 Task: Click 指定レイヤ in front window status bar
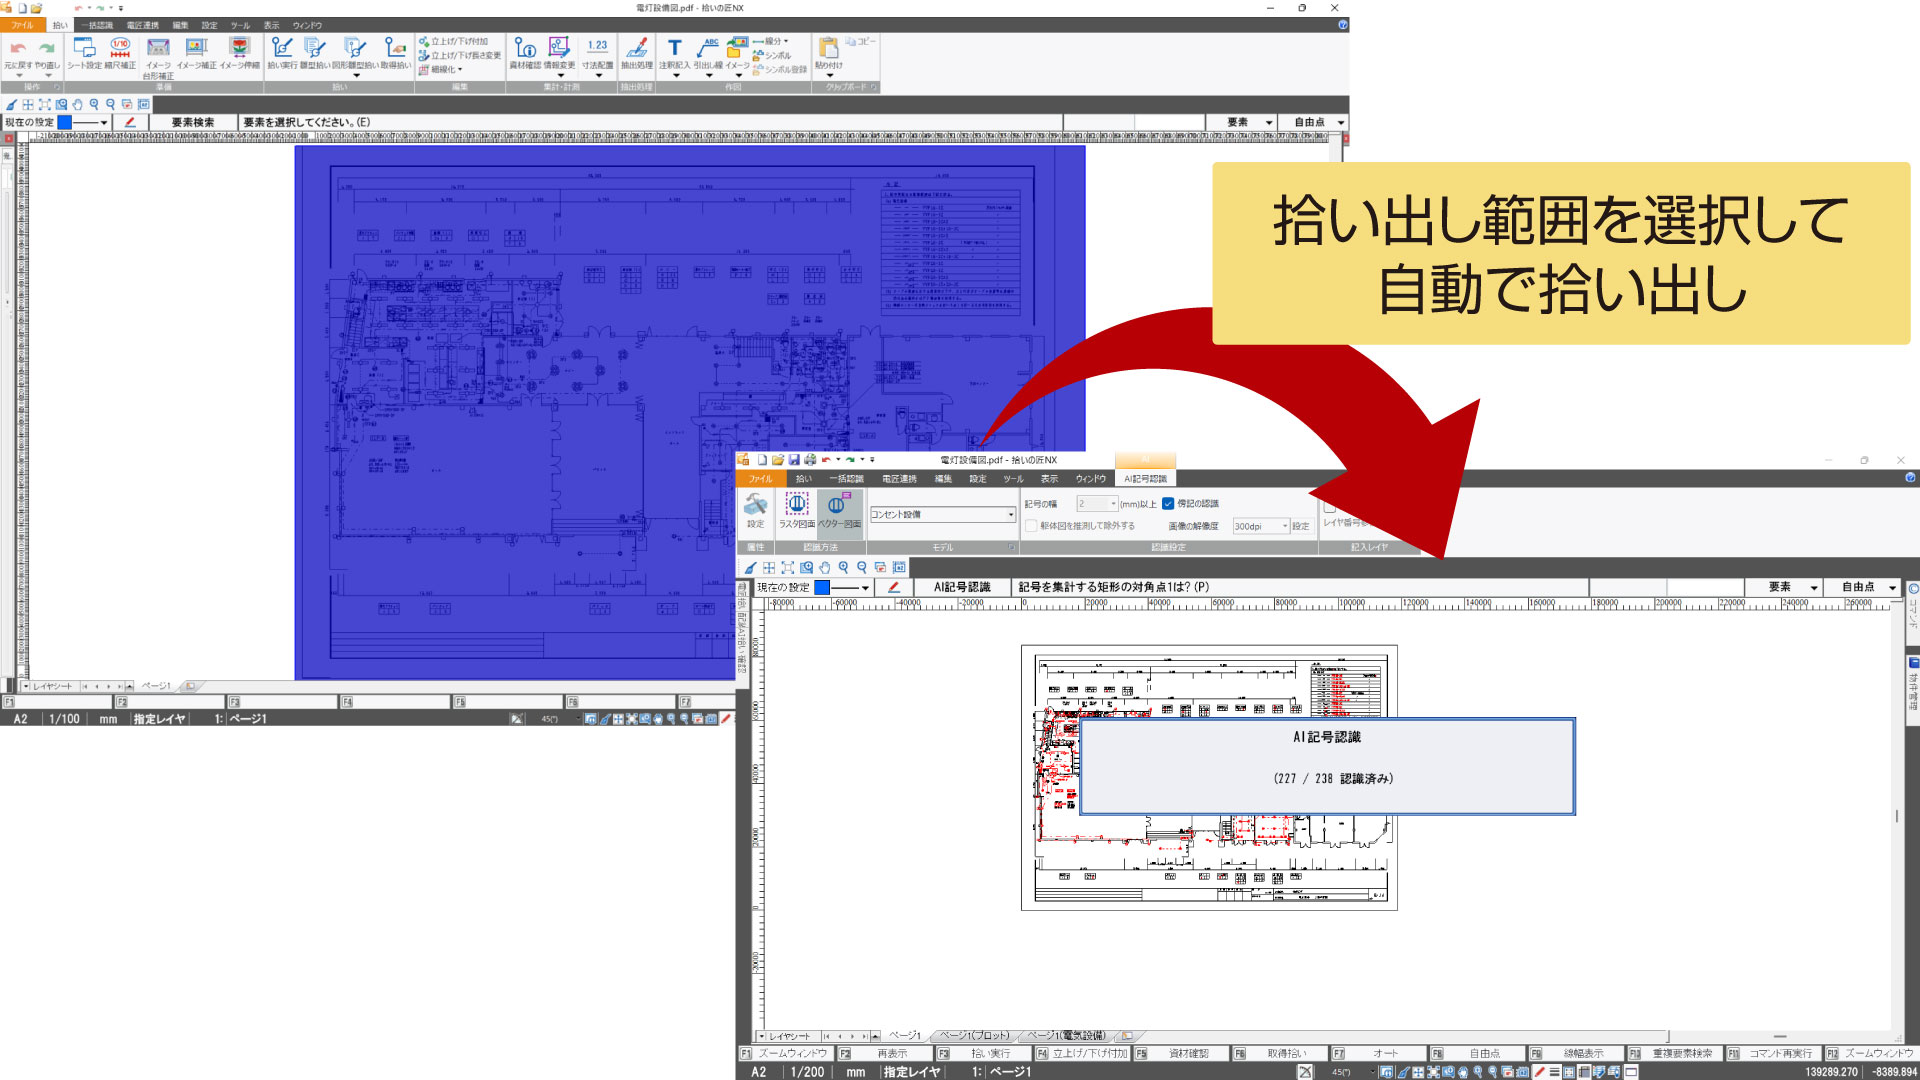pyautogui.click(x=911, y=1072)
